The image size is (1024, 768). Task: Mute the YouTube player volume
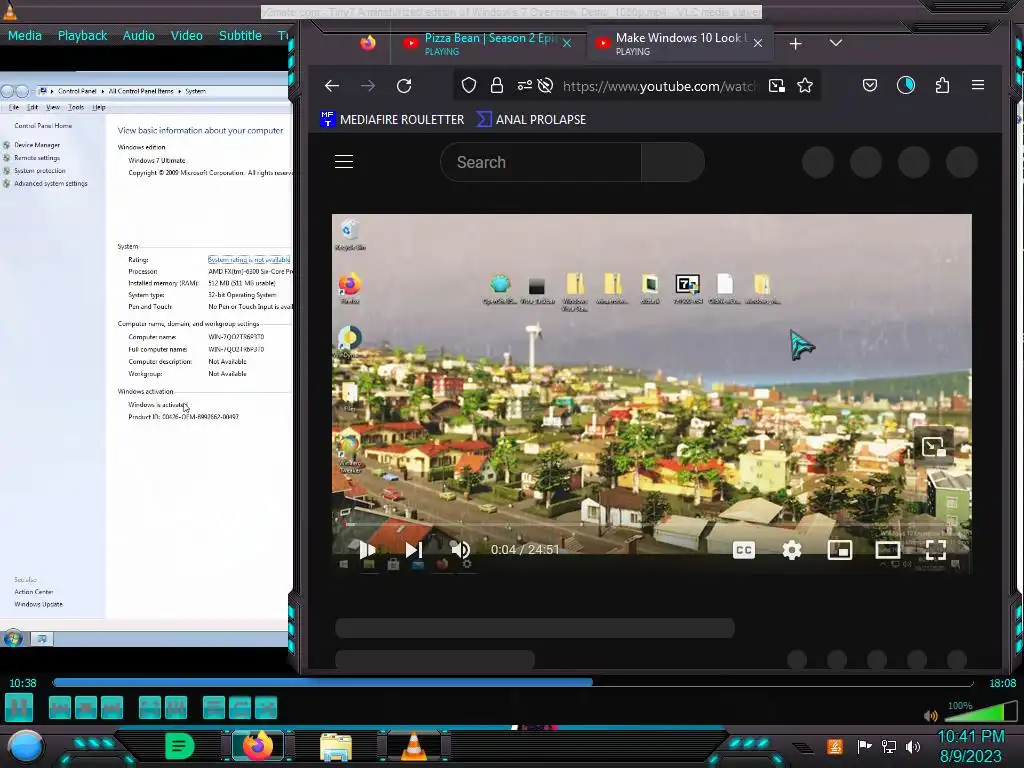tap(461, 550)
